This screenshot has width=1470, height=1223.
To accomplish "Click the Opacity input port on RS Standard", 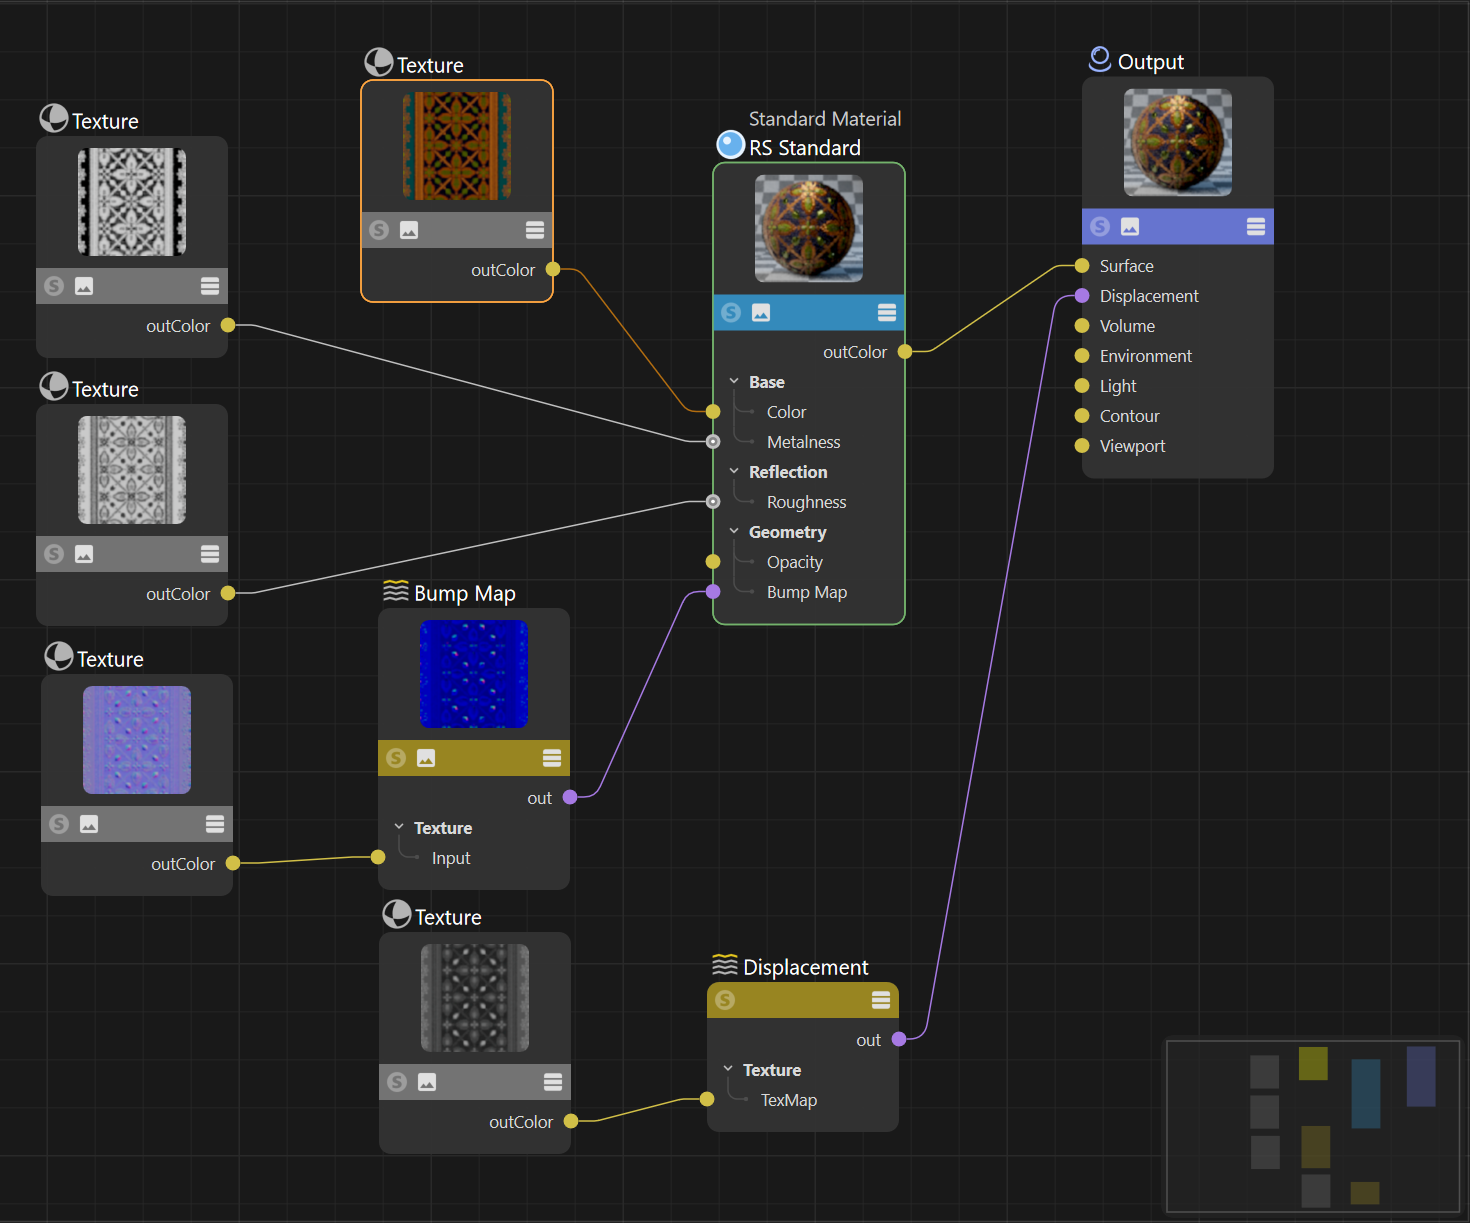I will point(713,562).
